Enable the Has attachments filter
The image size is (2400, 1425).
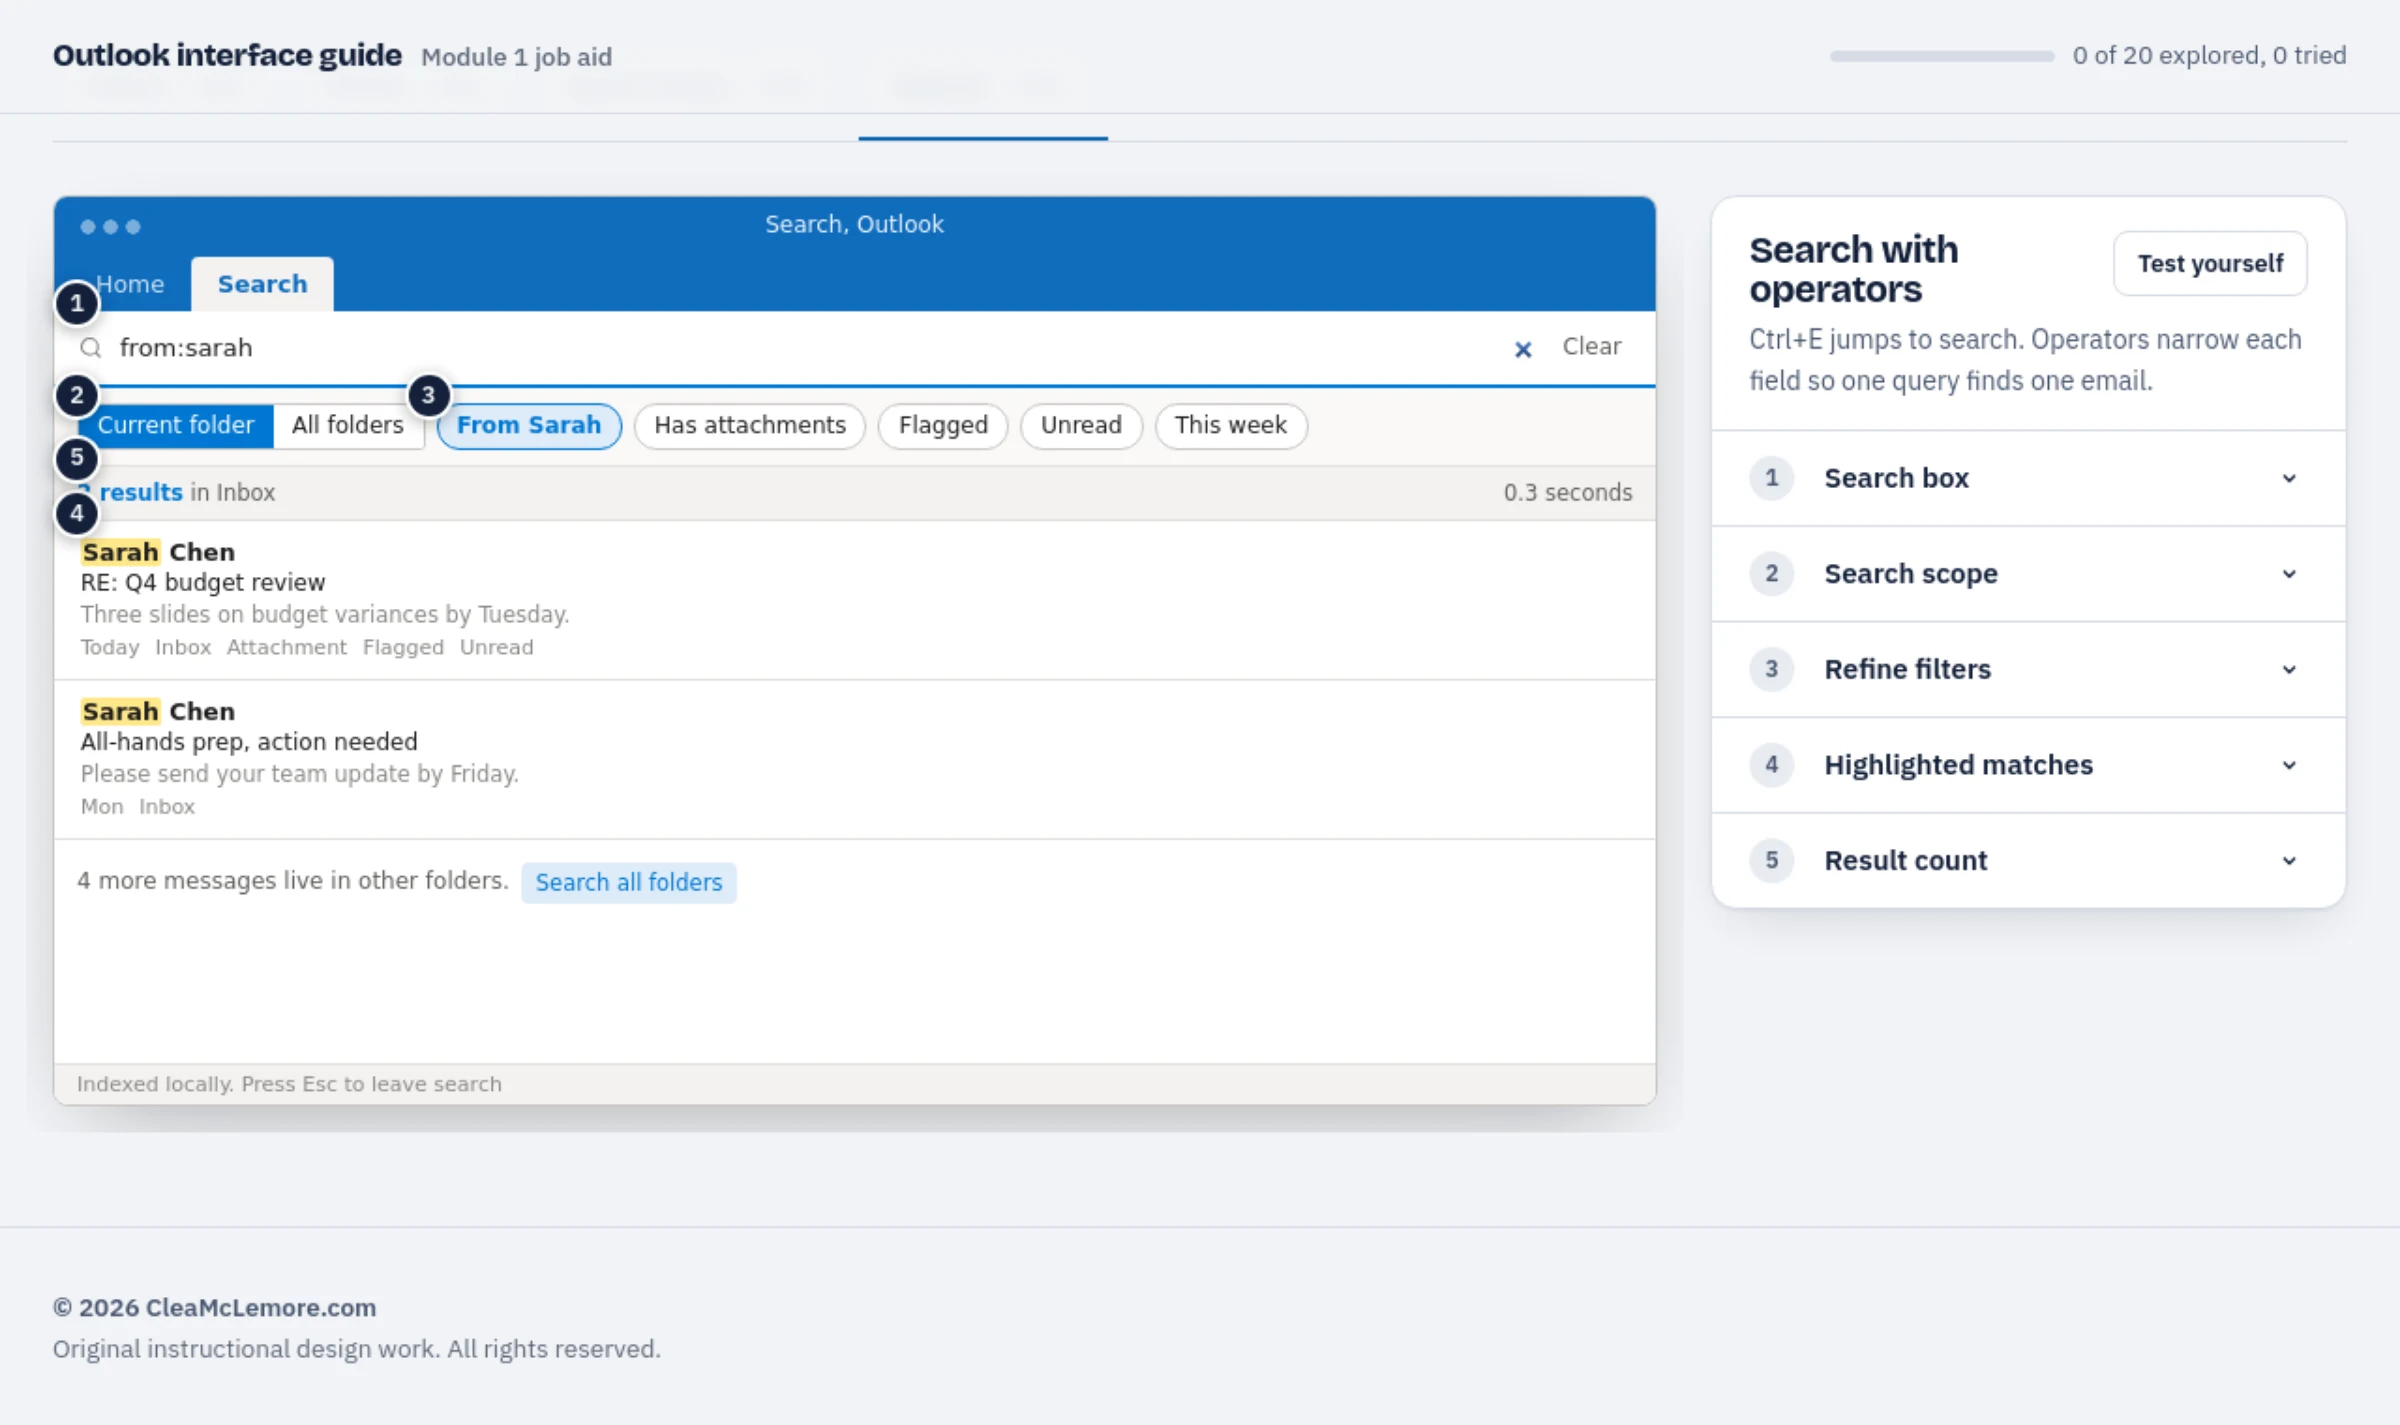[x=749, y=425]
